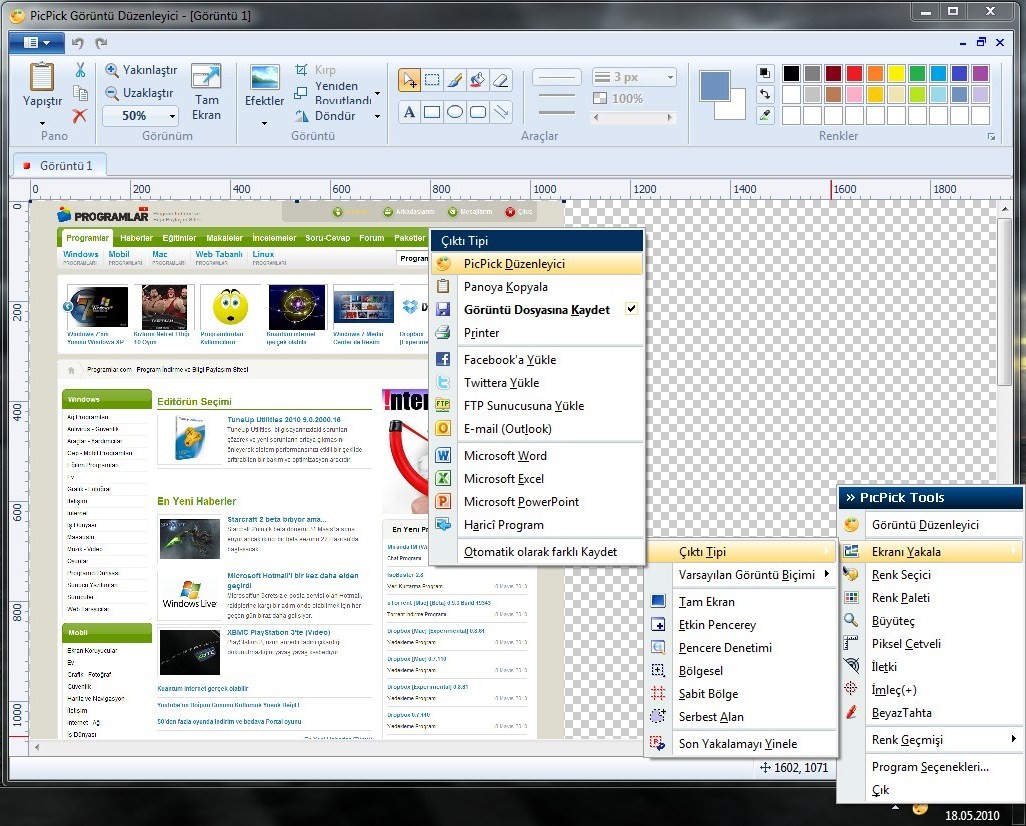The image size is (1026, 826).
Task: Select the solid line style preview
Action: pos(556,77)
